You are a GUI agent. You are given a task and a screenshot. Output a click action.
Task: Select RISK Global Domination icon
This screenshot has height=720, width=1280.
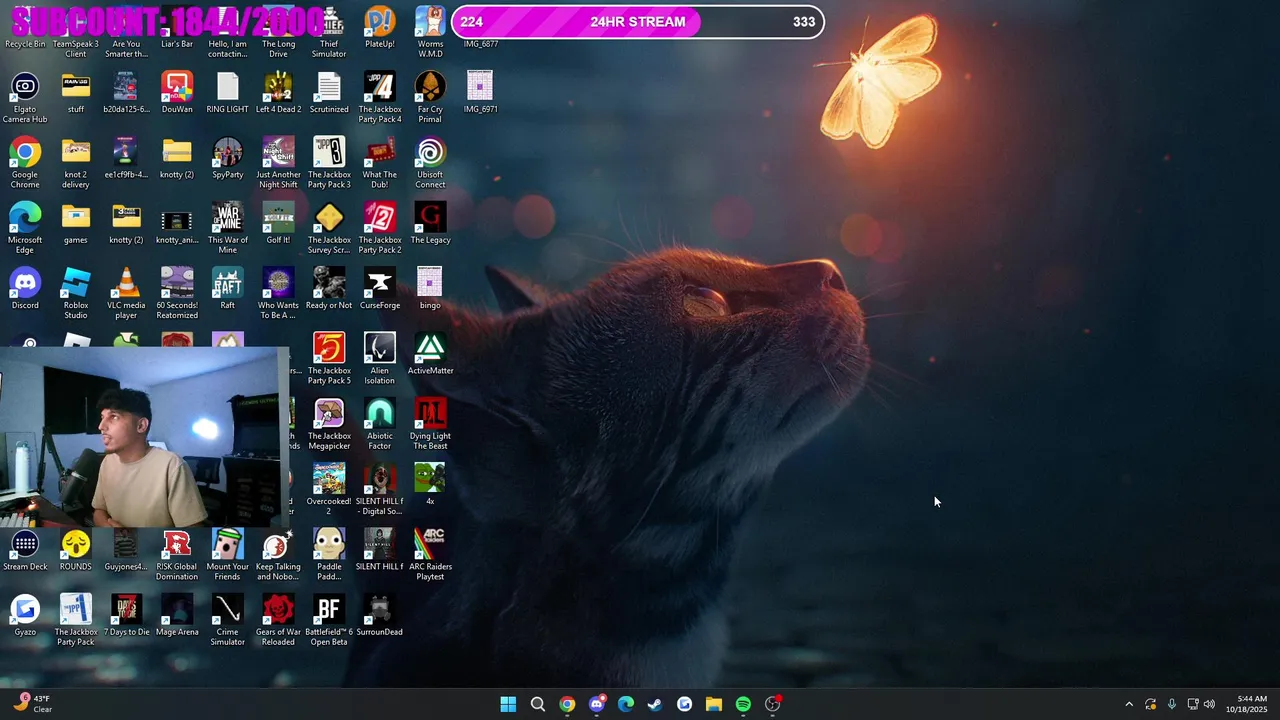click(177, 554)
